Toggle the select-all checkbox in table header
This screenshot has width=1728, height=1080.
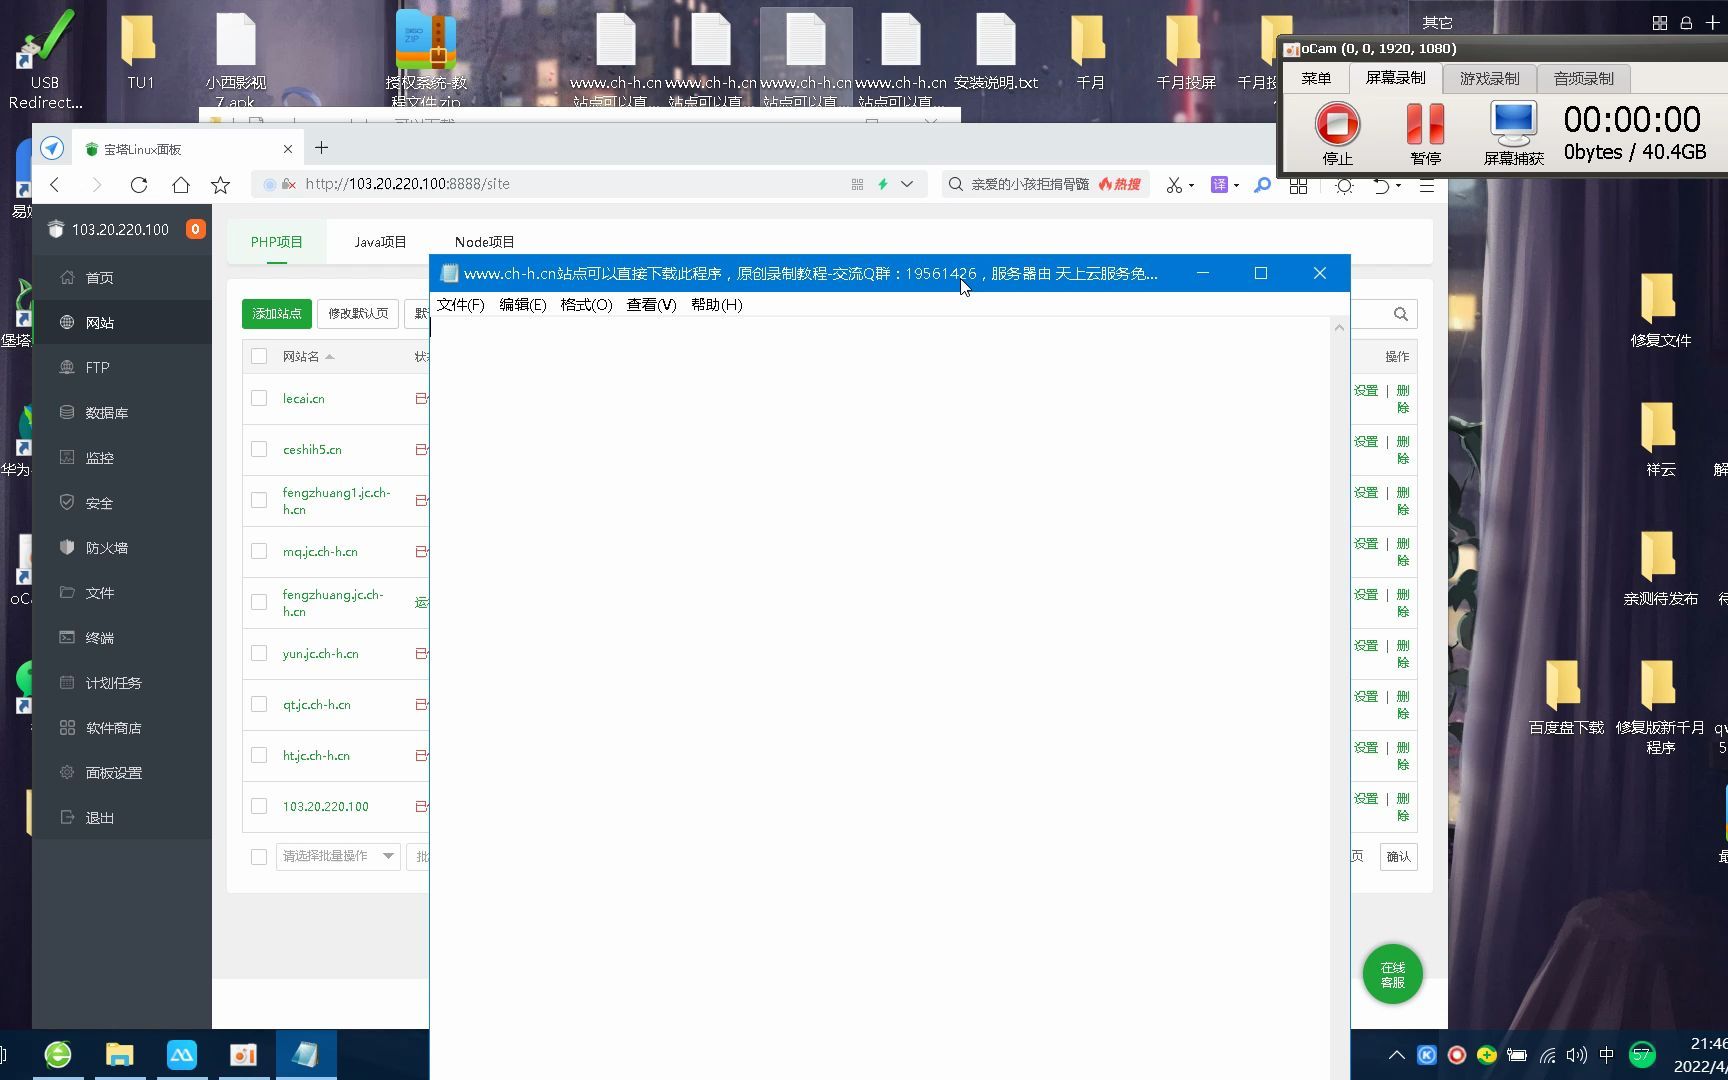pos(259,356)
